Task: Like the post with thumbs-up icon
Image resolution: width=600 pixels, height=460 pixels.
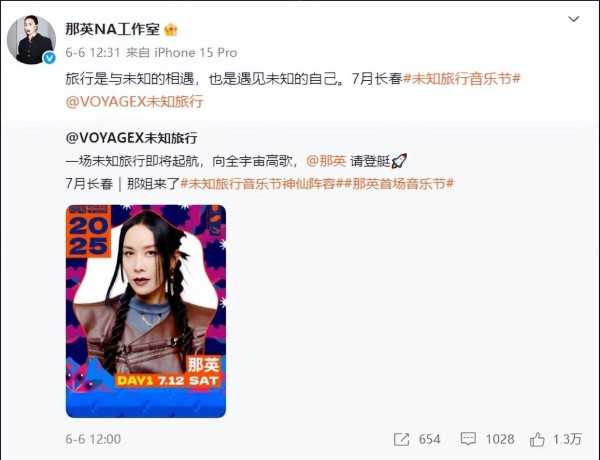Action: pos(537,439)
